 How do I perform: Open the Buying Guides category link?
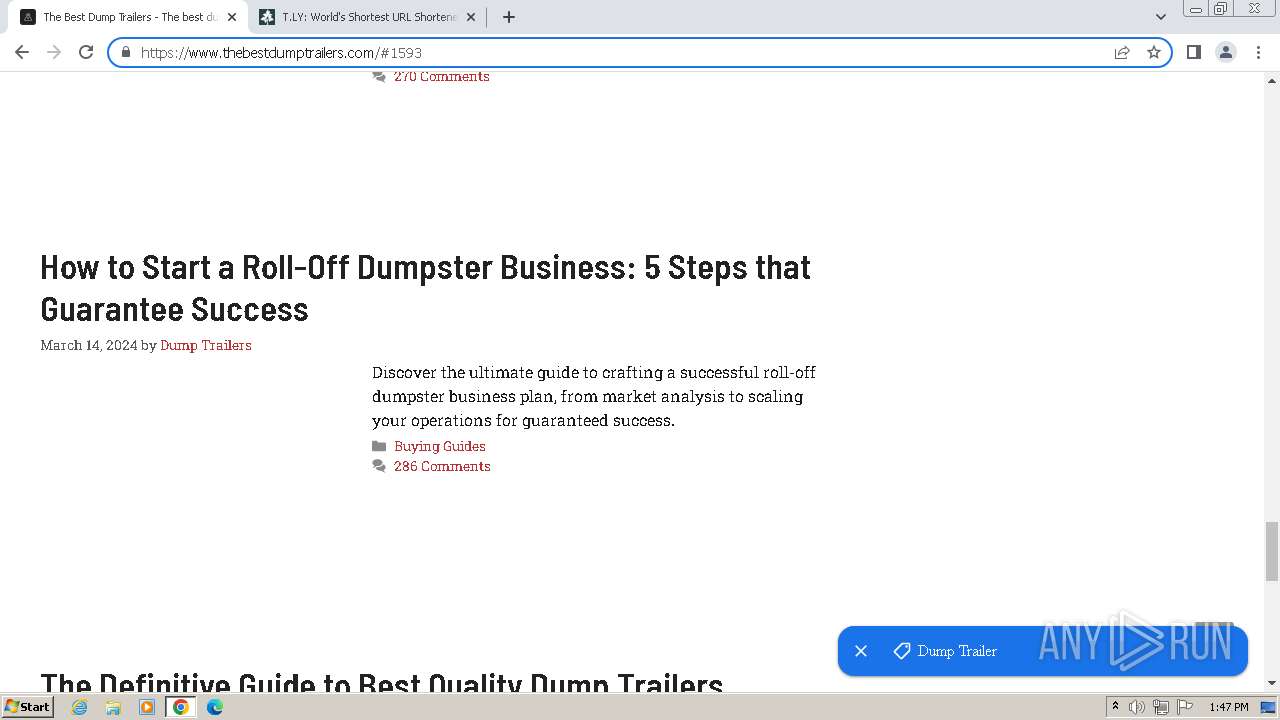tap(440, 446)
